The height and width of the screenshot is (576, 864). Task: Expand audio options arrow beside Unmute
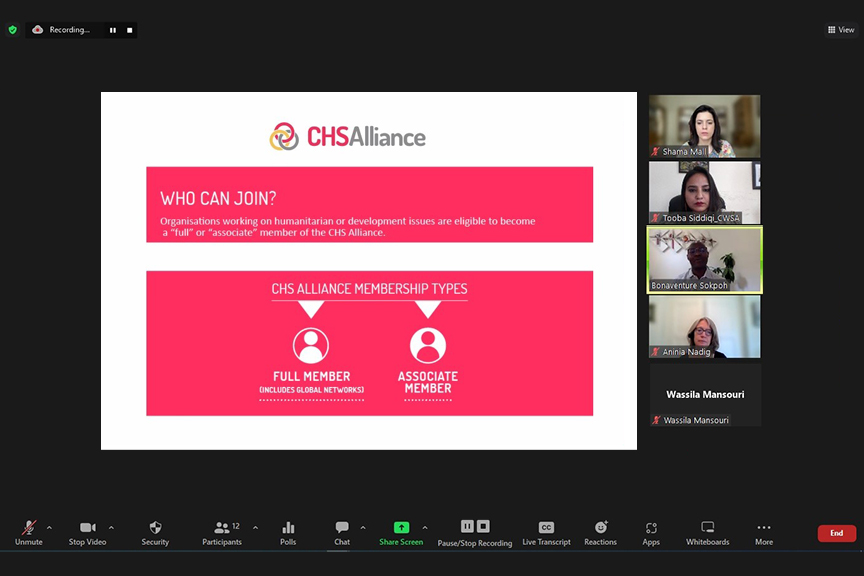[x=50, y=528]
